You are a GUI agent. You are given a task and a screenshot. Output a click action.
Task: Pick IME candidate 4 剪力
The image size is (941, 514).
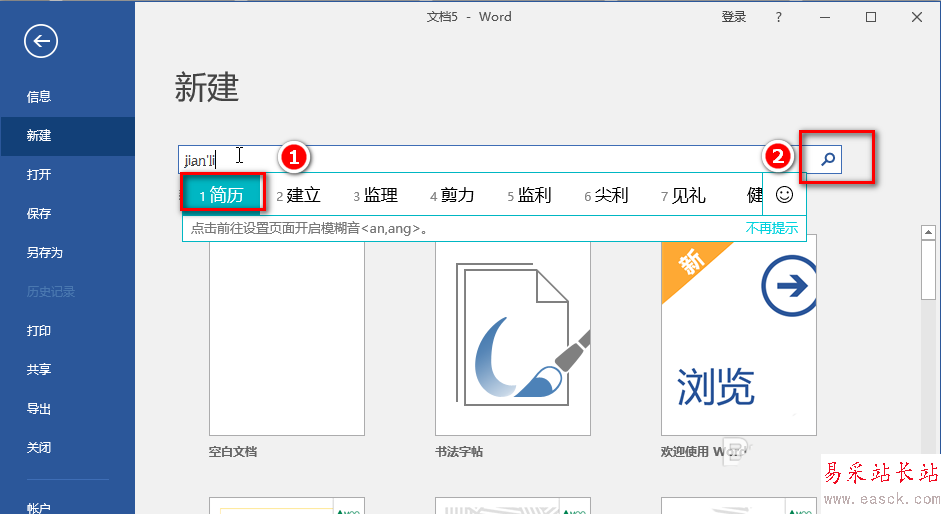452,195
